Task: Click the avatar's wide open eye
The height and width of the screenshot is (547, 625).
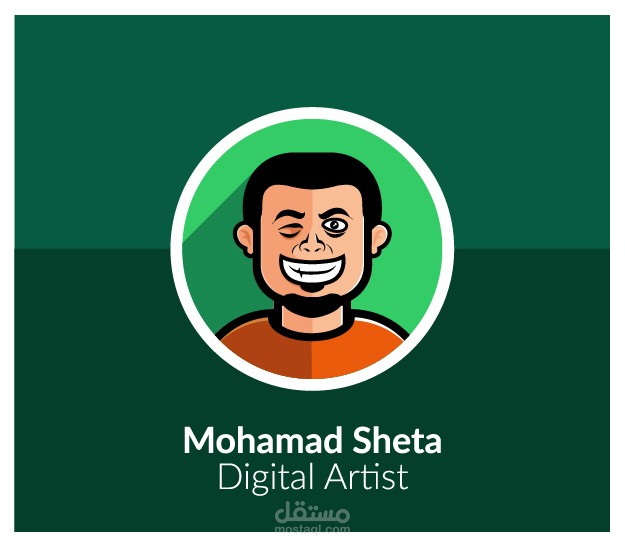Action: [335, 226]
